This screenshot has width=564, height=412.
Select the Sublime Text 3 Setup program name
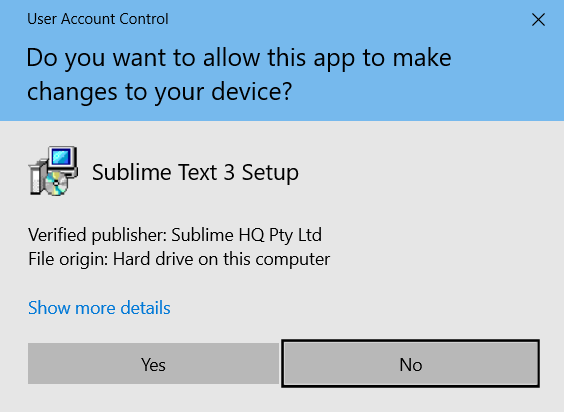[195, 172]
